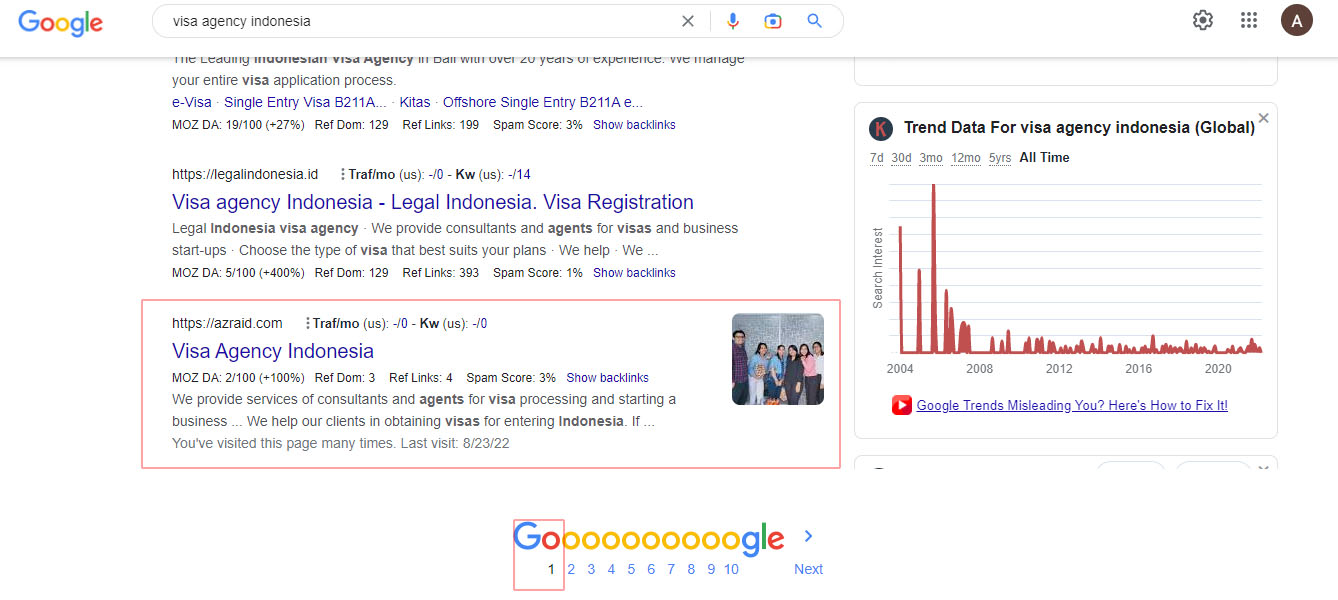Screen dimensions: 1338x600
Task: Go to results page 5
Action: [x=631, y=569]
